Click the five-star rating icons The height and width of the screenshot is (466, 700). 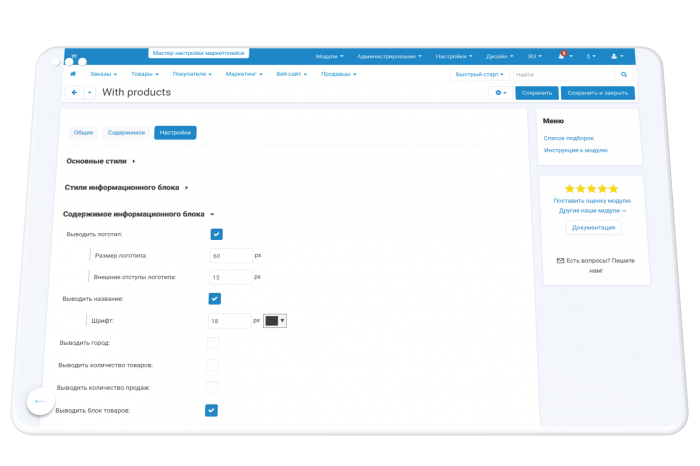point(591,188)
